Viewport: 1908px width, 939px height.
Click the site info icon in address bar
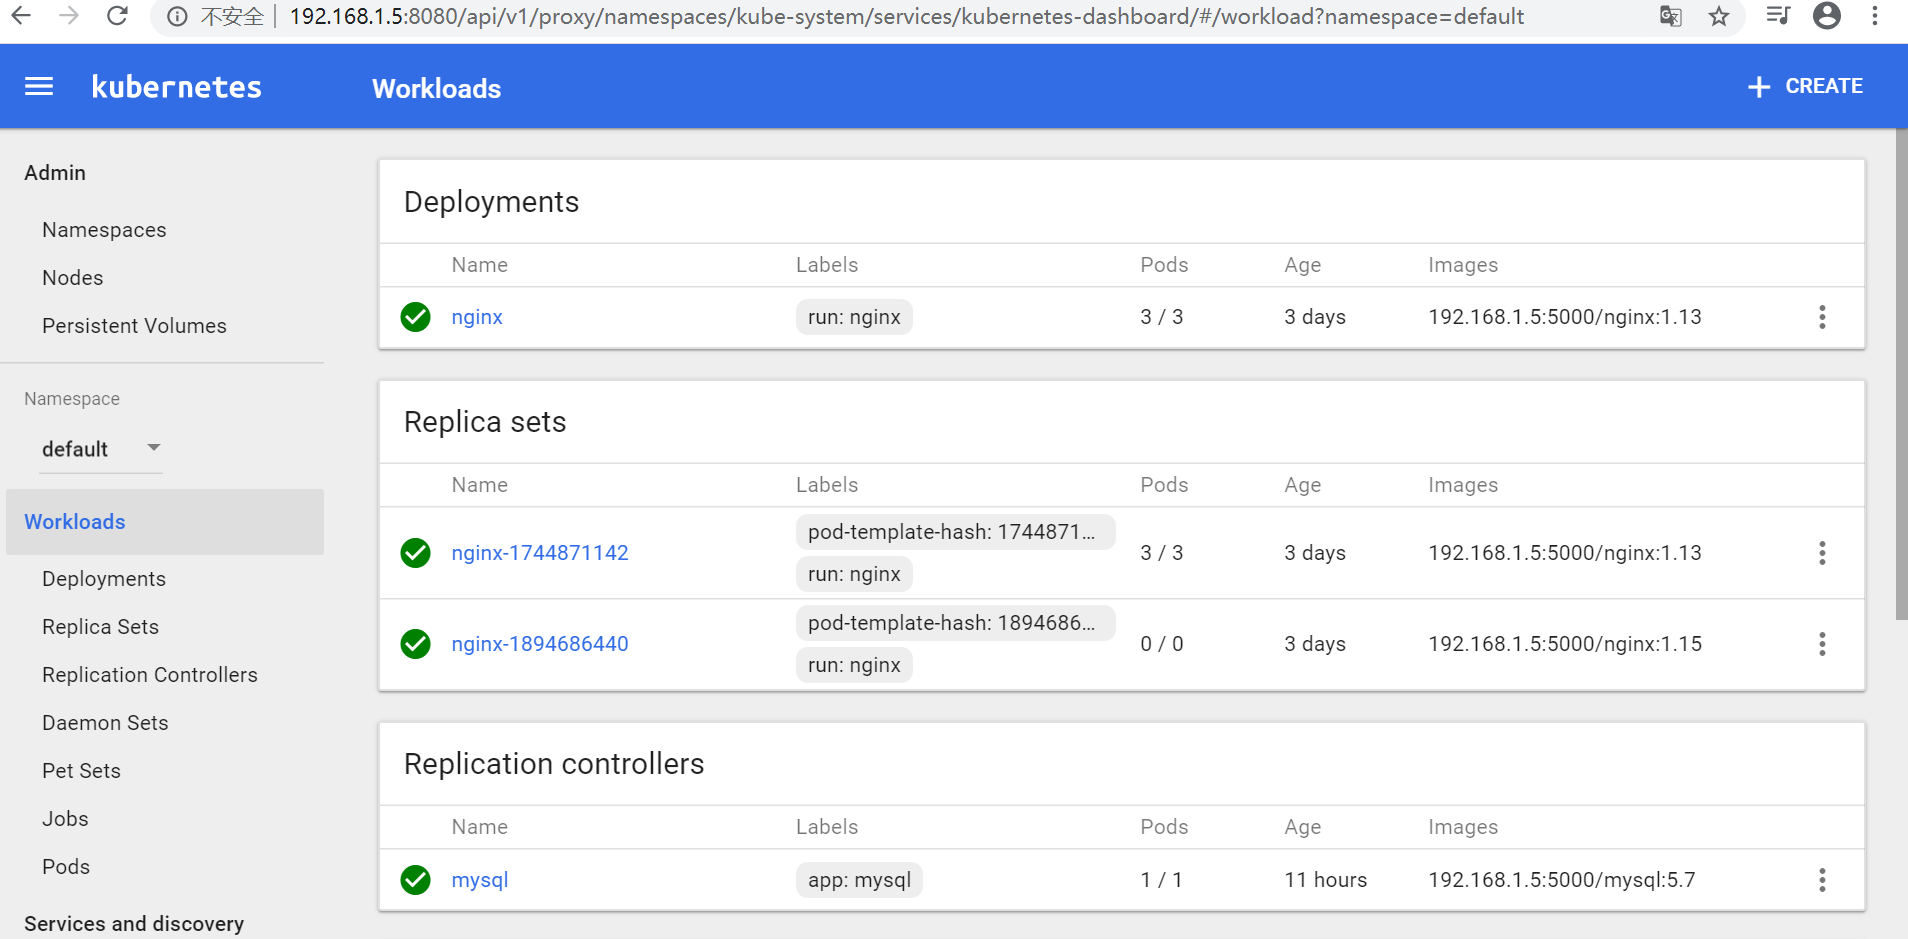pos(177,16)
